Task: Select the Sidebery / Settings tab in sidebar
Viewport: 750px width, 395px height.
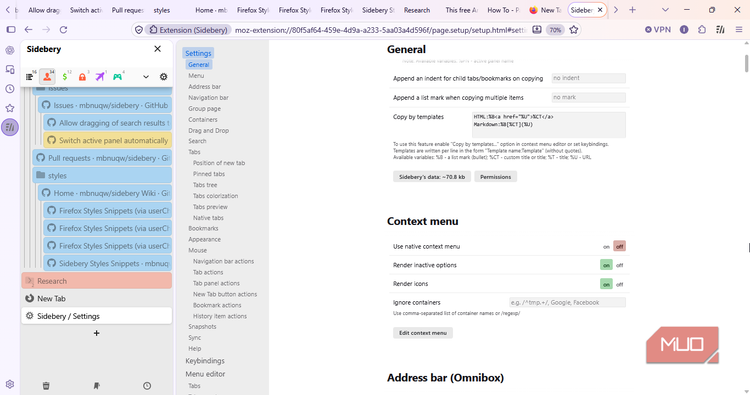Action: click(97, 316)
